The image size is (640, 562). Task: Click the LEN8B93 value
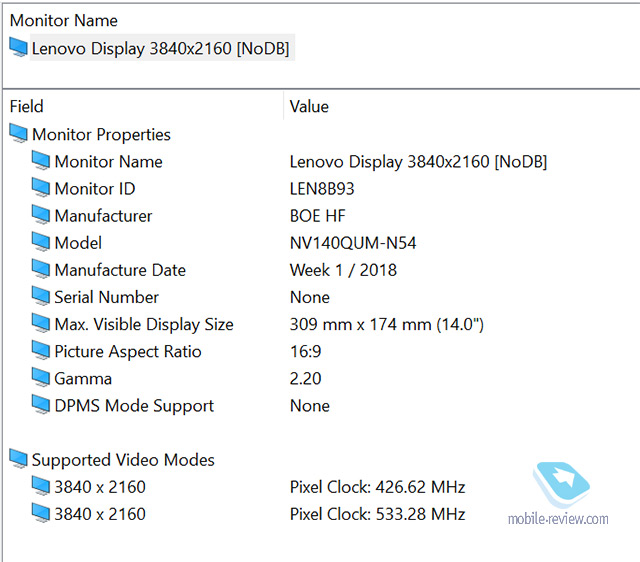tap(322, 189)
